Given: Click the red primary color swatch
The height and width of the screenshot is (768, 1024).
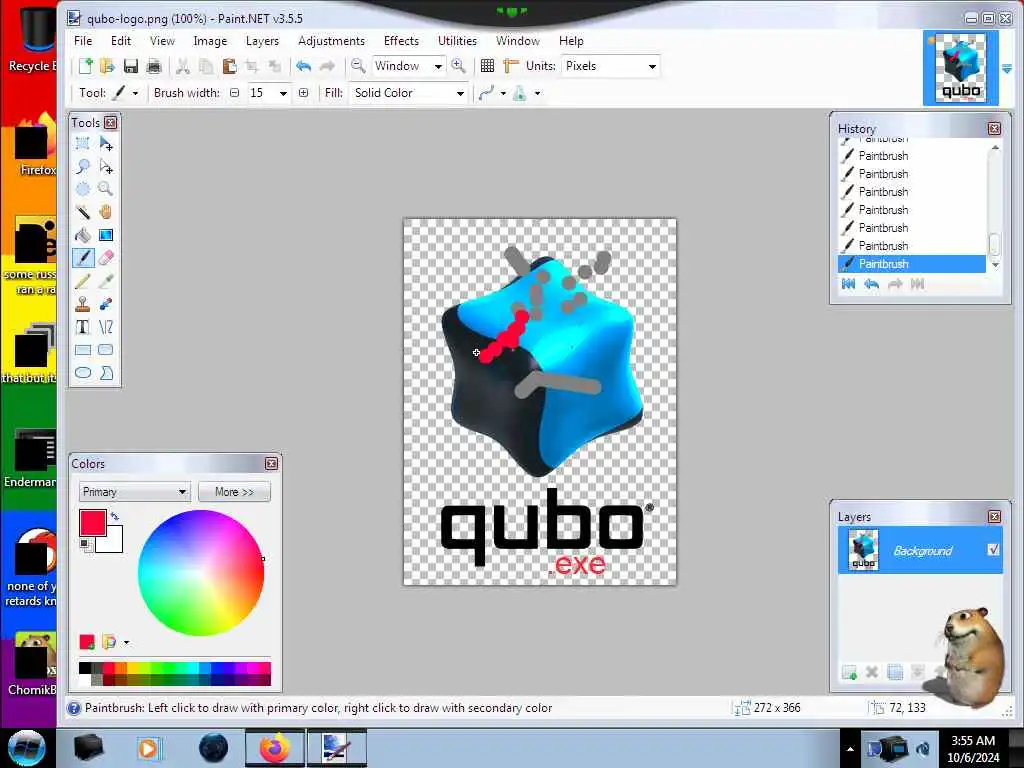Looking at the screenshot, I should point(92,522).
